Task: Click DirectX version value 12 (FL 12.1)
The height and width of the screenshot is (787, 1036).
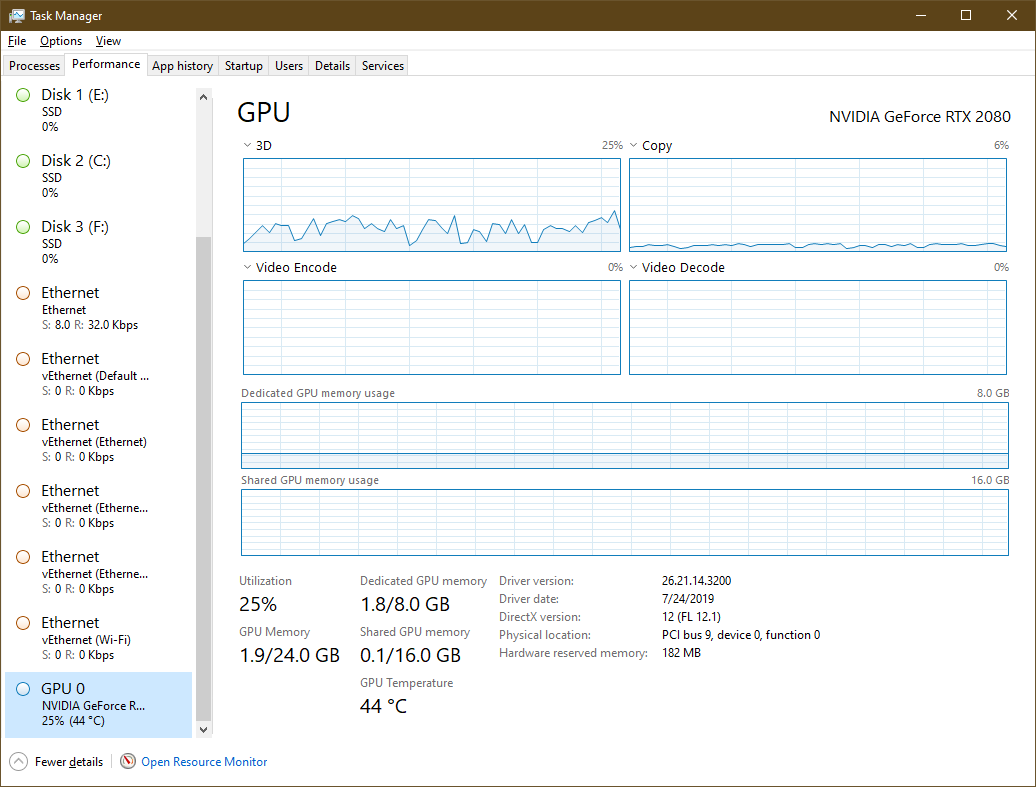Action: [691, 617]
